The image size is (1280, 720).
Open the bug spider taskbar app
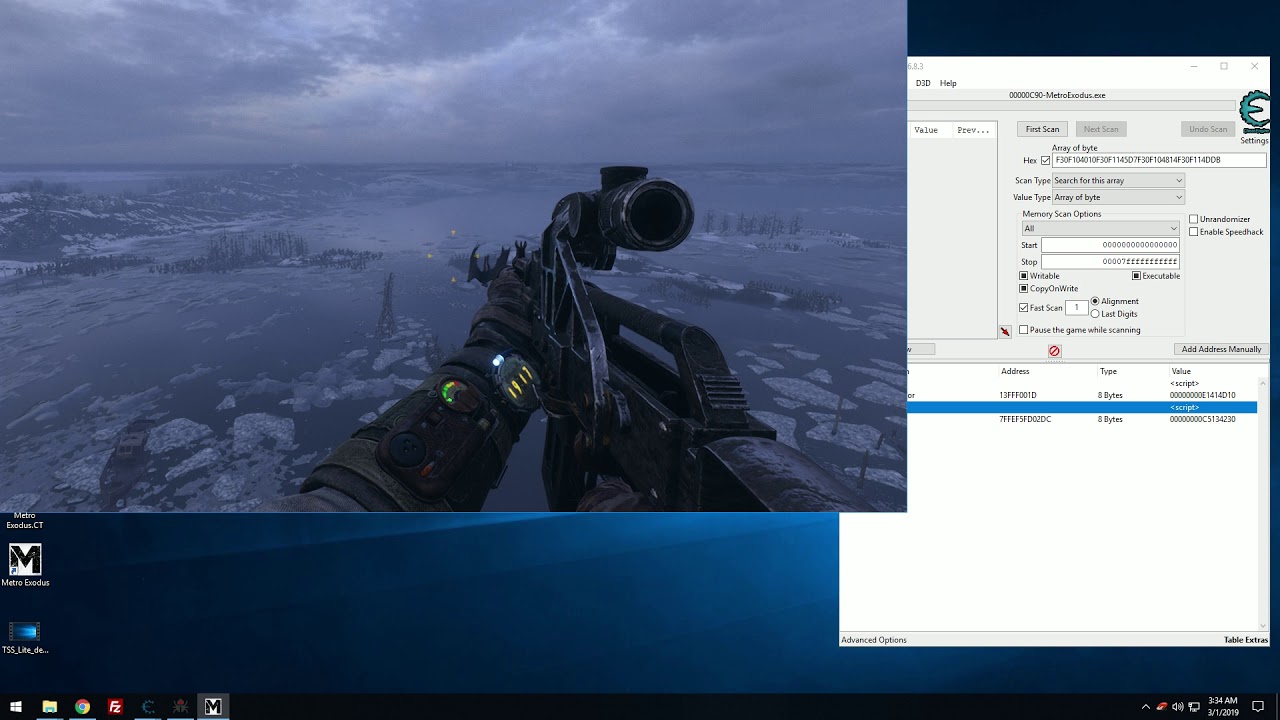click(180, 707)
